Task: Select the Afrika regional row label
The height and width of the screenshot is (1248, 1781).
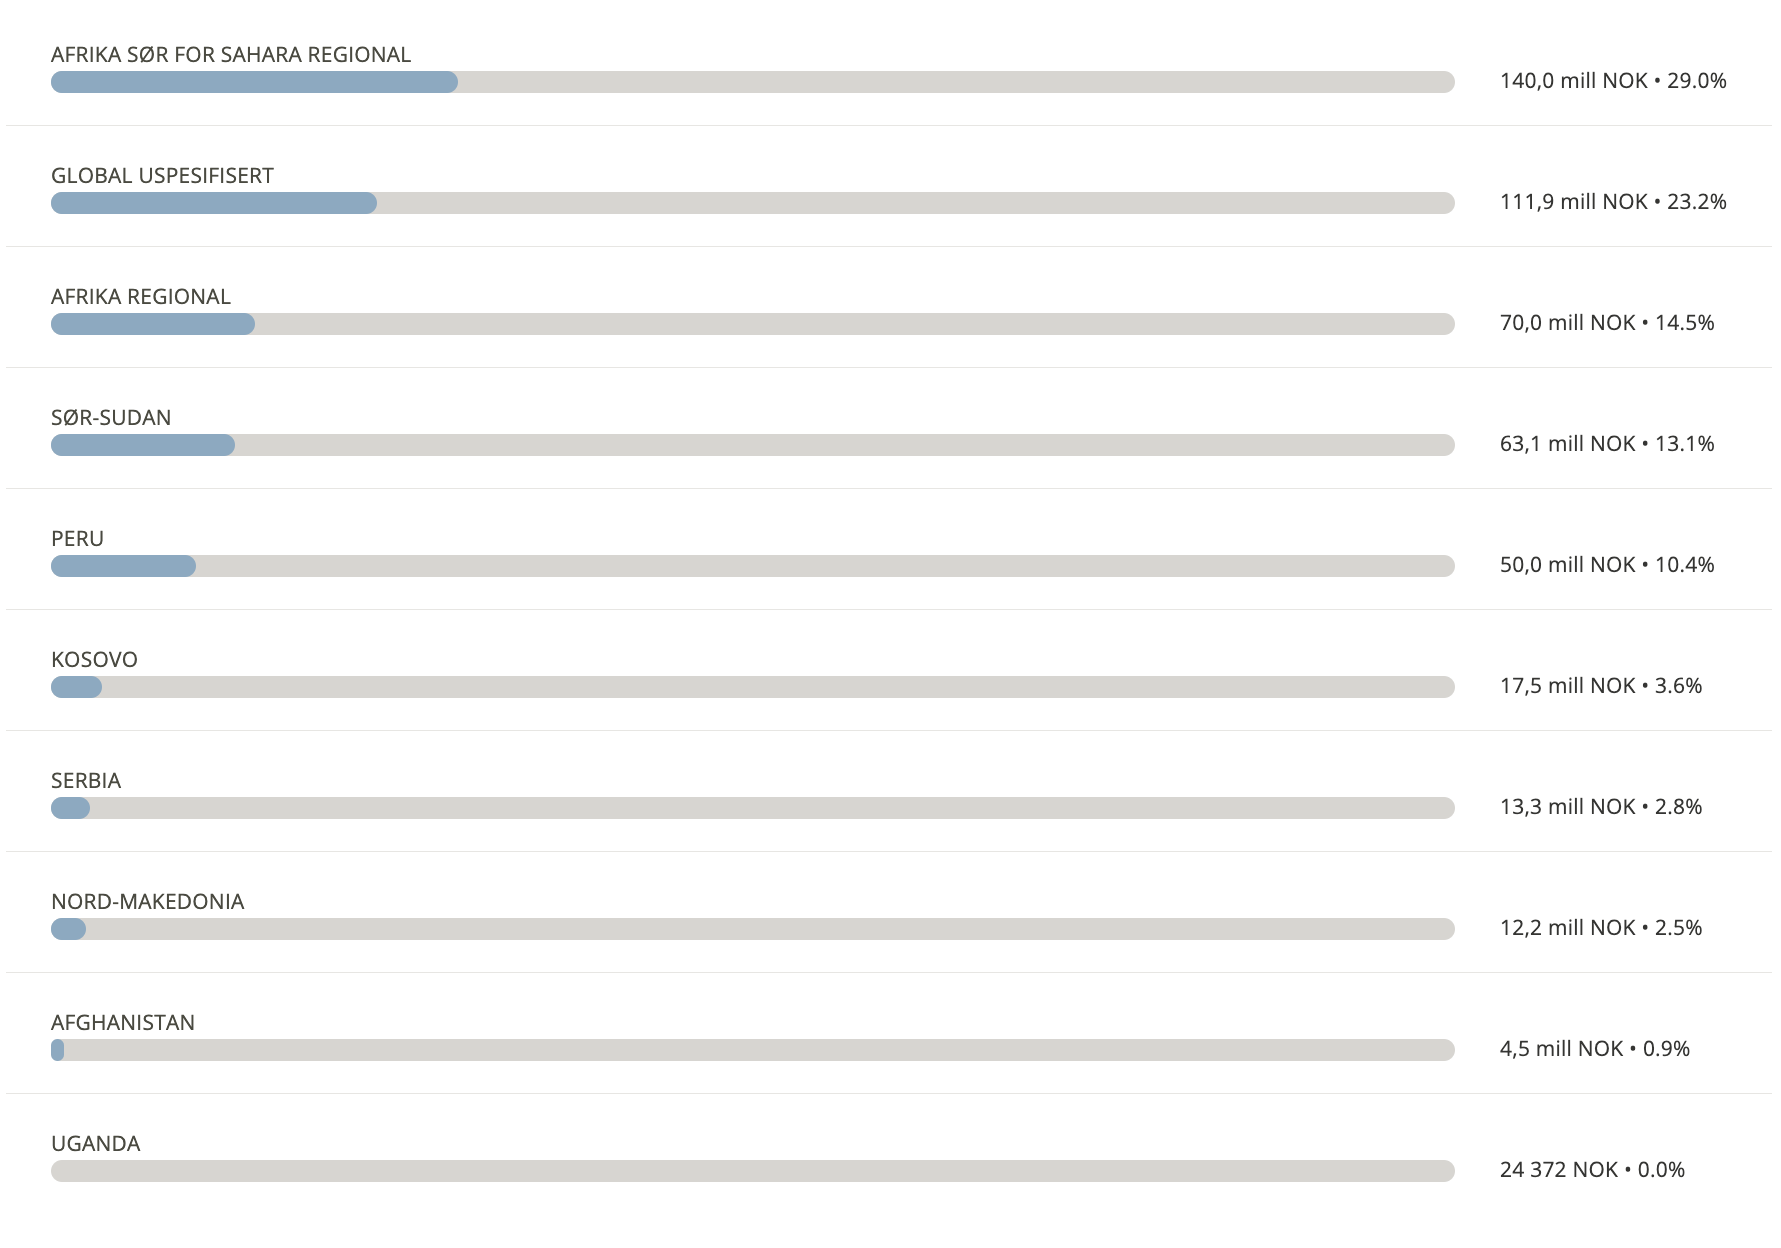Action: (141, 297)
